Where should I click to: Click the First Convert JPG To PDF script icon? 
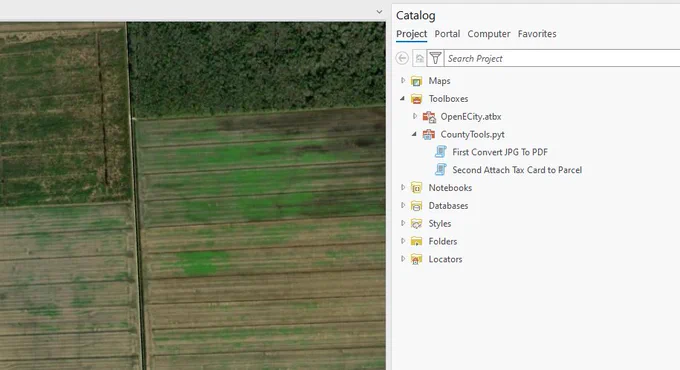pyautogui.click(x=441, y=152)
